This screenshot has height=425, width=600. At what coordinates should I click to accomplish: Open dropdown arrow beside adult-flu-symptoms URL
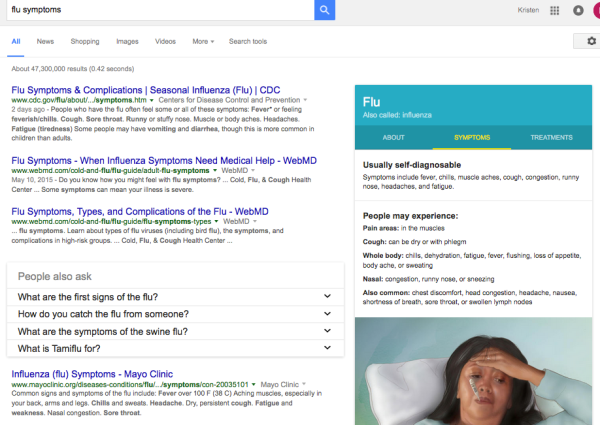pyautogui.click(x=215, y=171)
